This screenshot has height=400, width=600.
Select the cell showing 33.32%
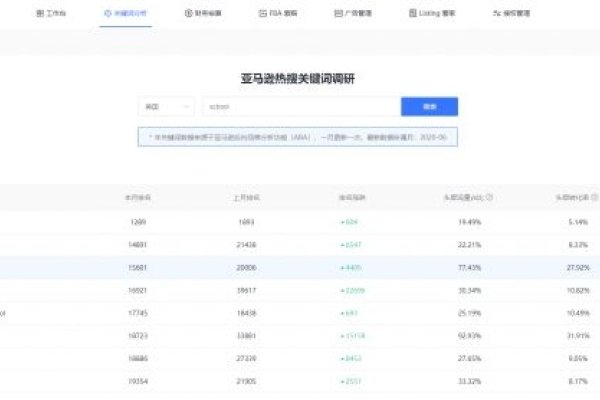click(470, 381)
